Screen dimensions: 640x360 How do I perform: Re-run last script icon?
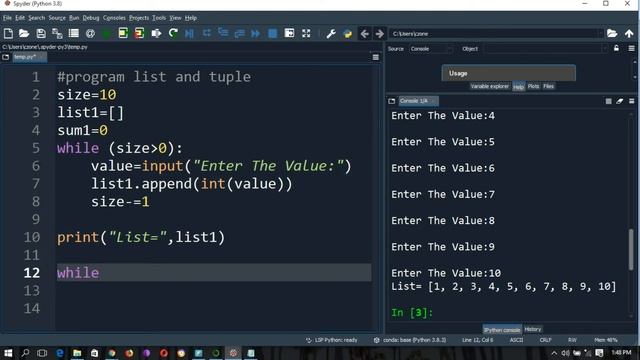point(173,33)
